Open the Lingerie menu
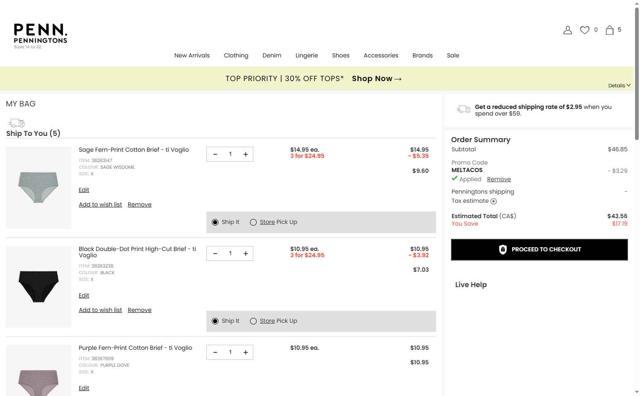 point(307,56)
